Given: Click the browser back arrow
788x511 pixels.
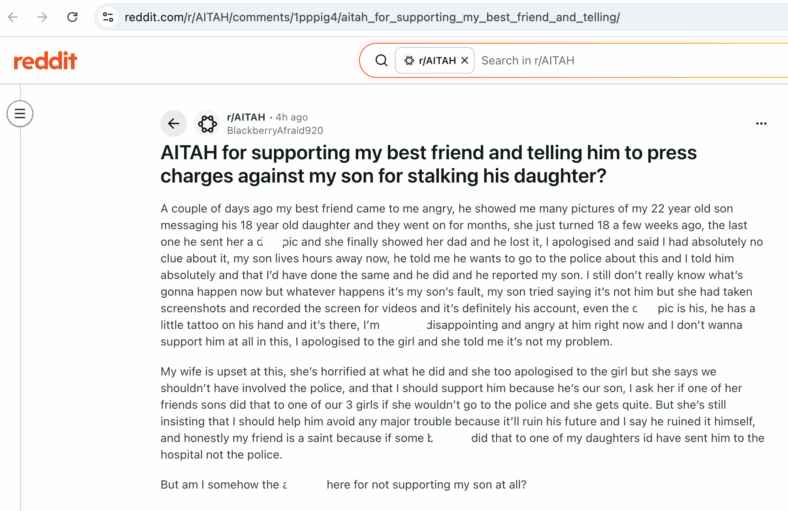Looking at the screenshot, I should tap(13, 17).
